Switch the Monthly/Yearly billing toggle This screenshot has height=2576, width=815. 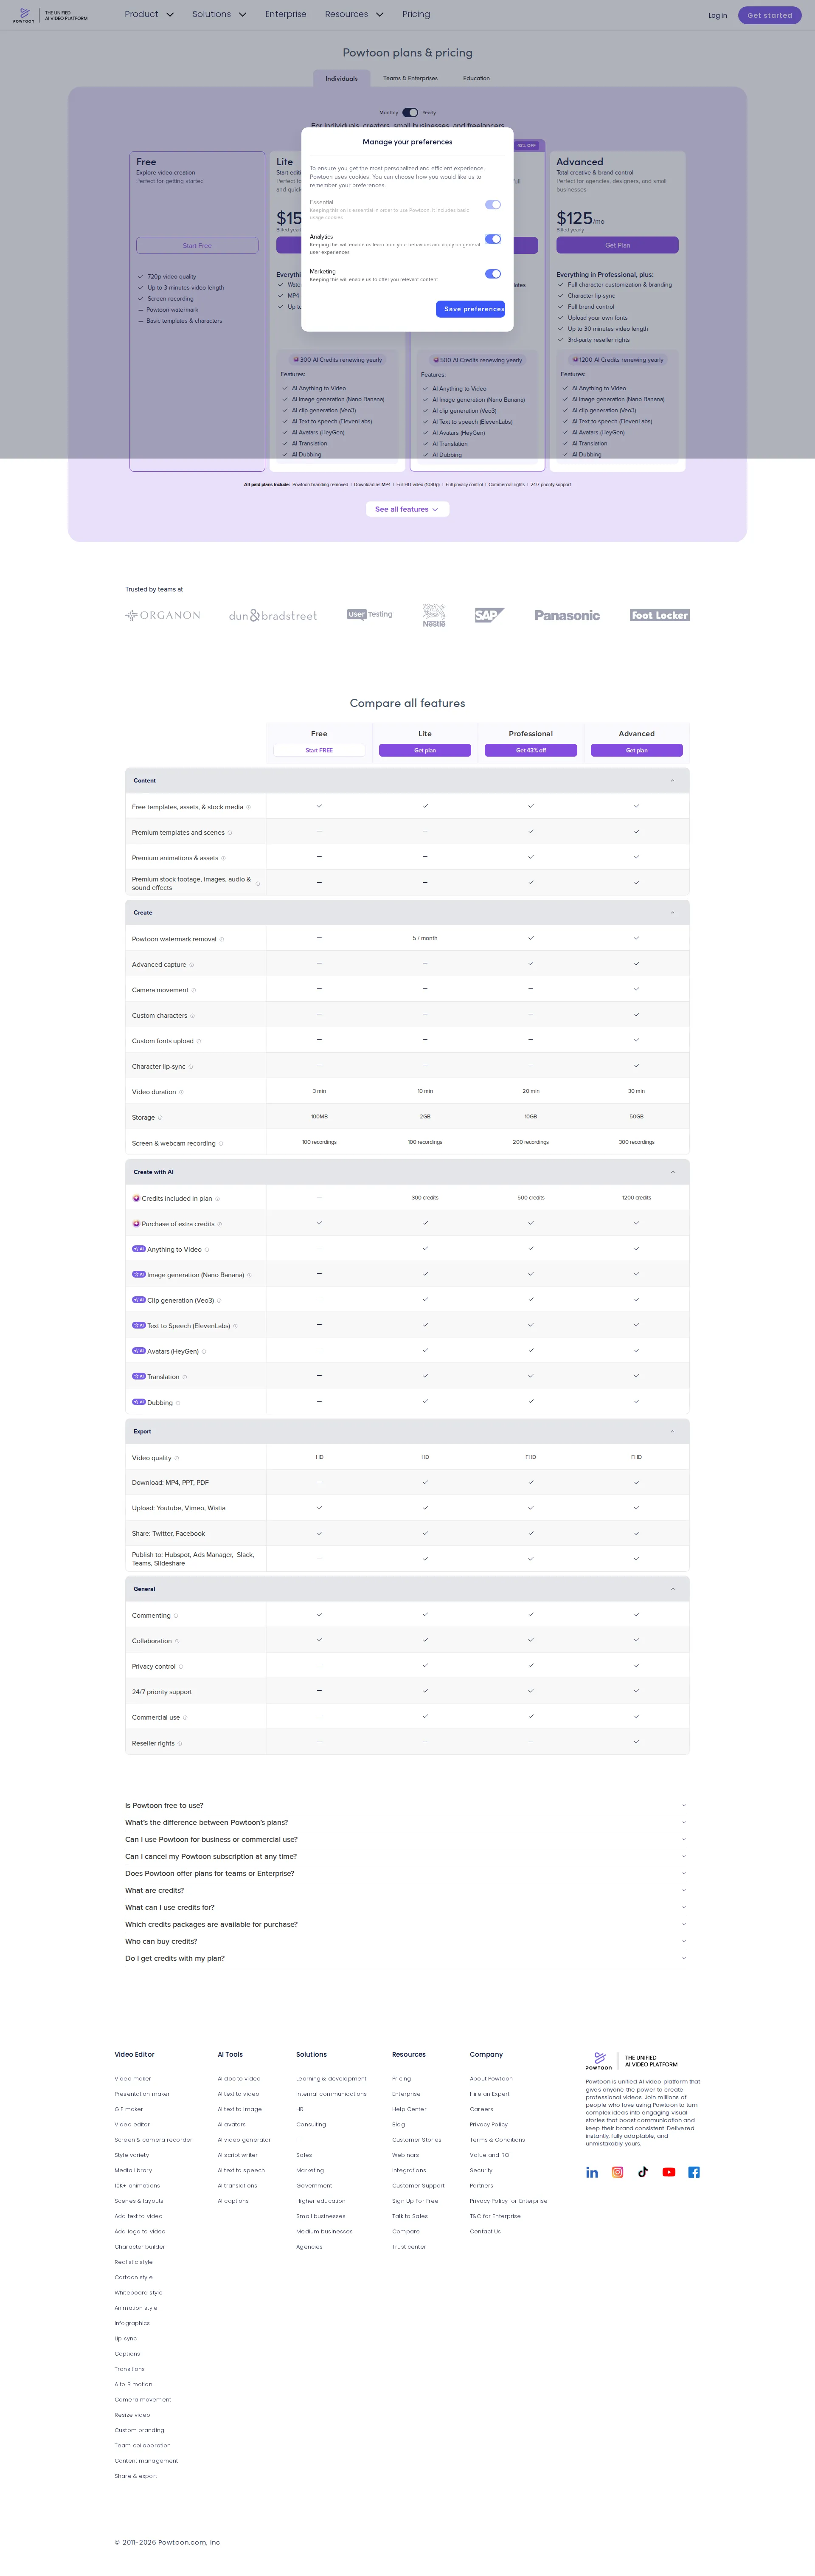pos(410,113)
